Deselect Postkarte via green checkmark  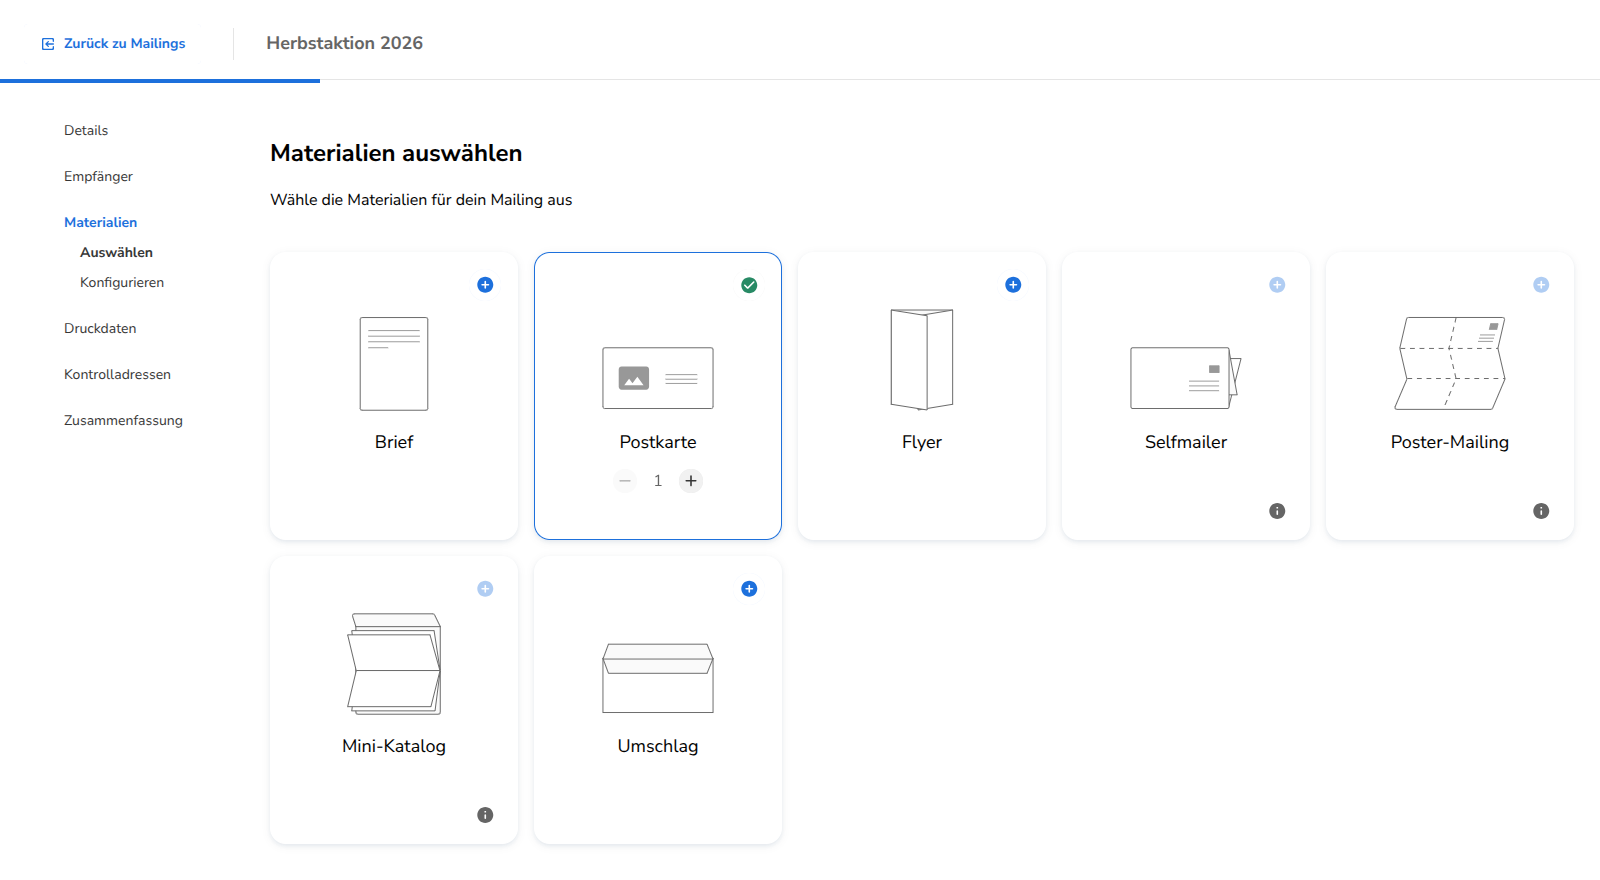749,285
